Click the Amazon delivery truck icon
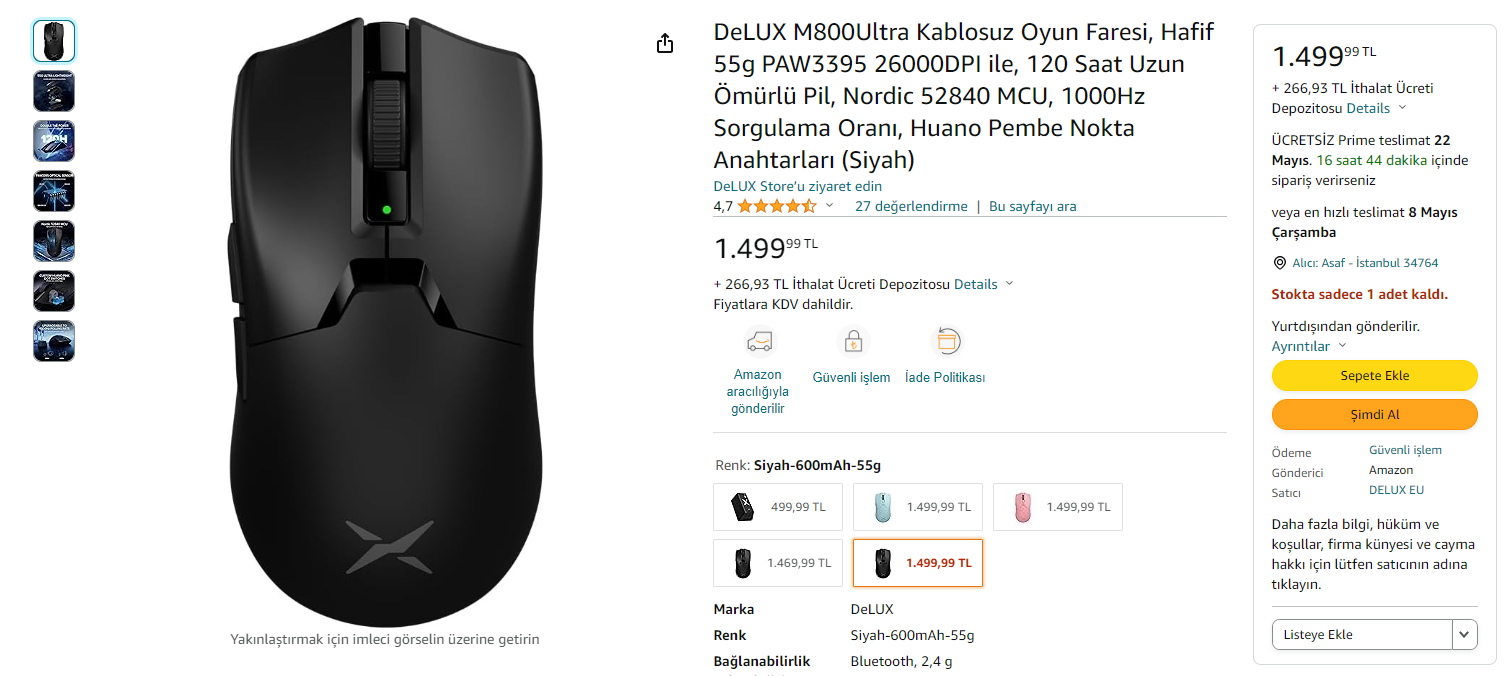Image resolution: width=1508 pixels, height=676 pixels. pos(759,342)
